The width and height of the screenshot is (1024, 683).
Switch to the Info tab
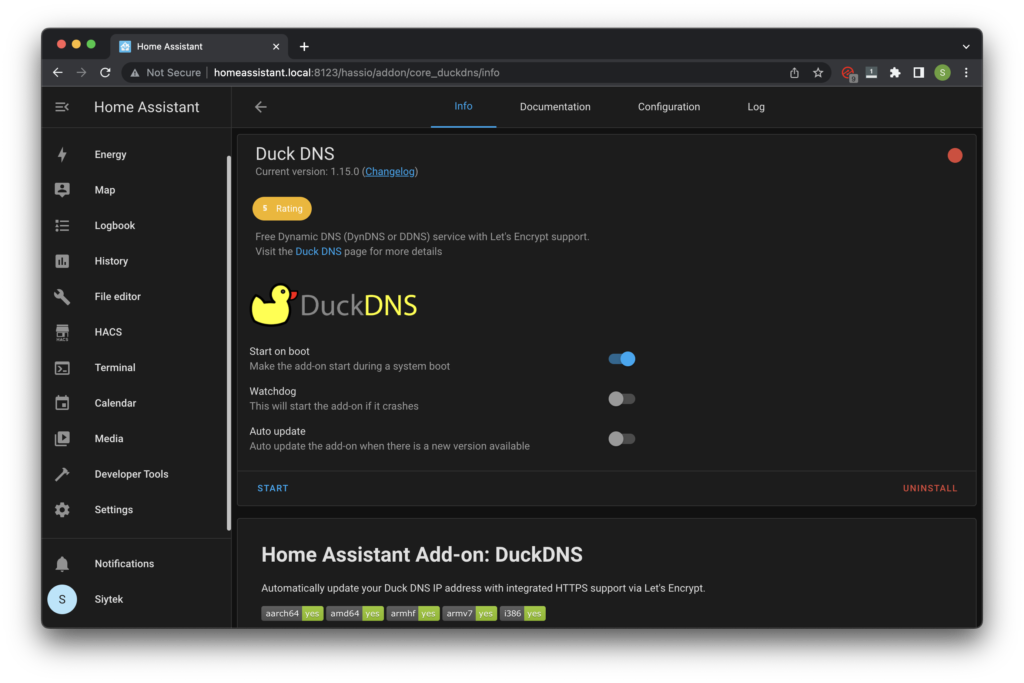click(x=463, y=106)
